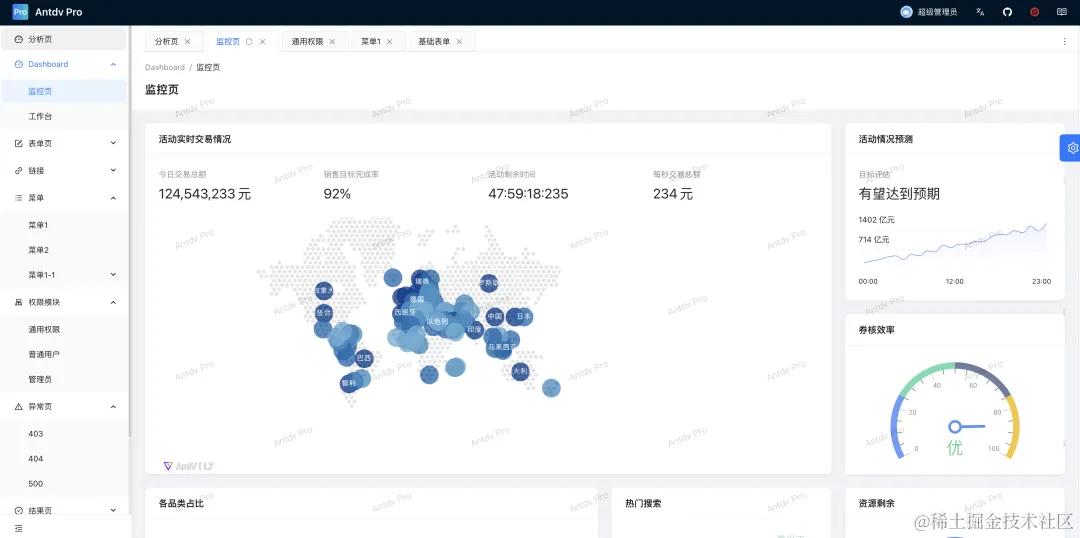
Task: Click the Dashboard menu icon in sidebar
Action: pyautogui.click(x=19, y=64)
